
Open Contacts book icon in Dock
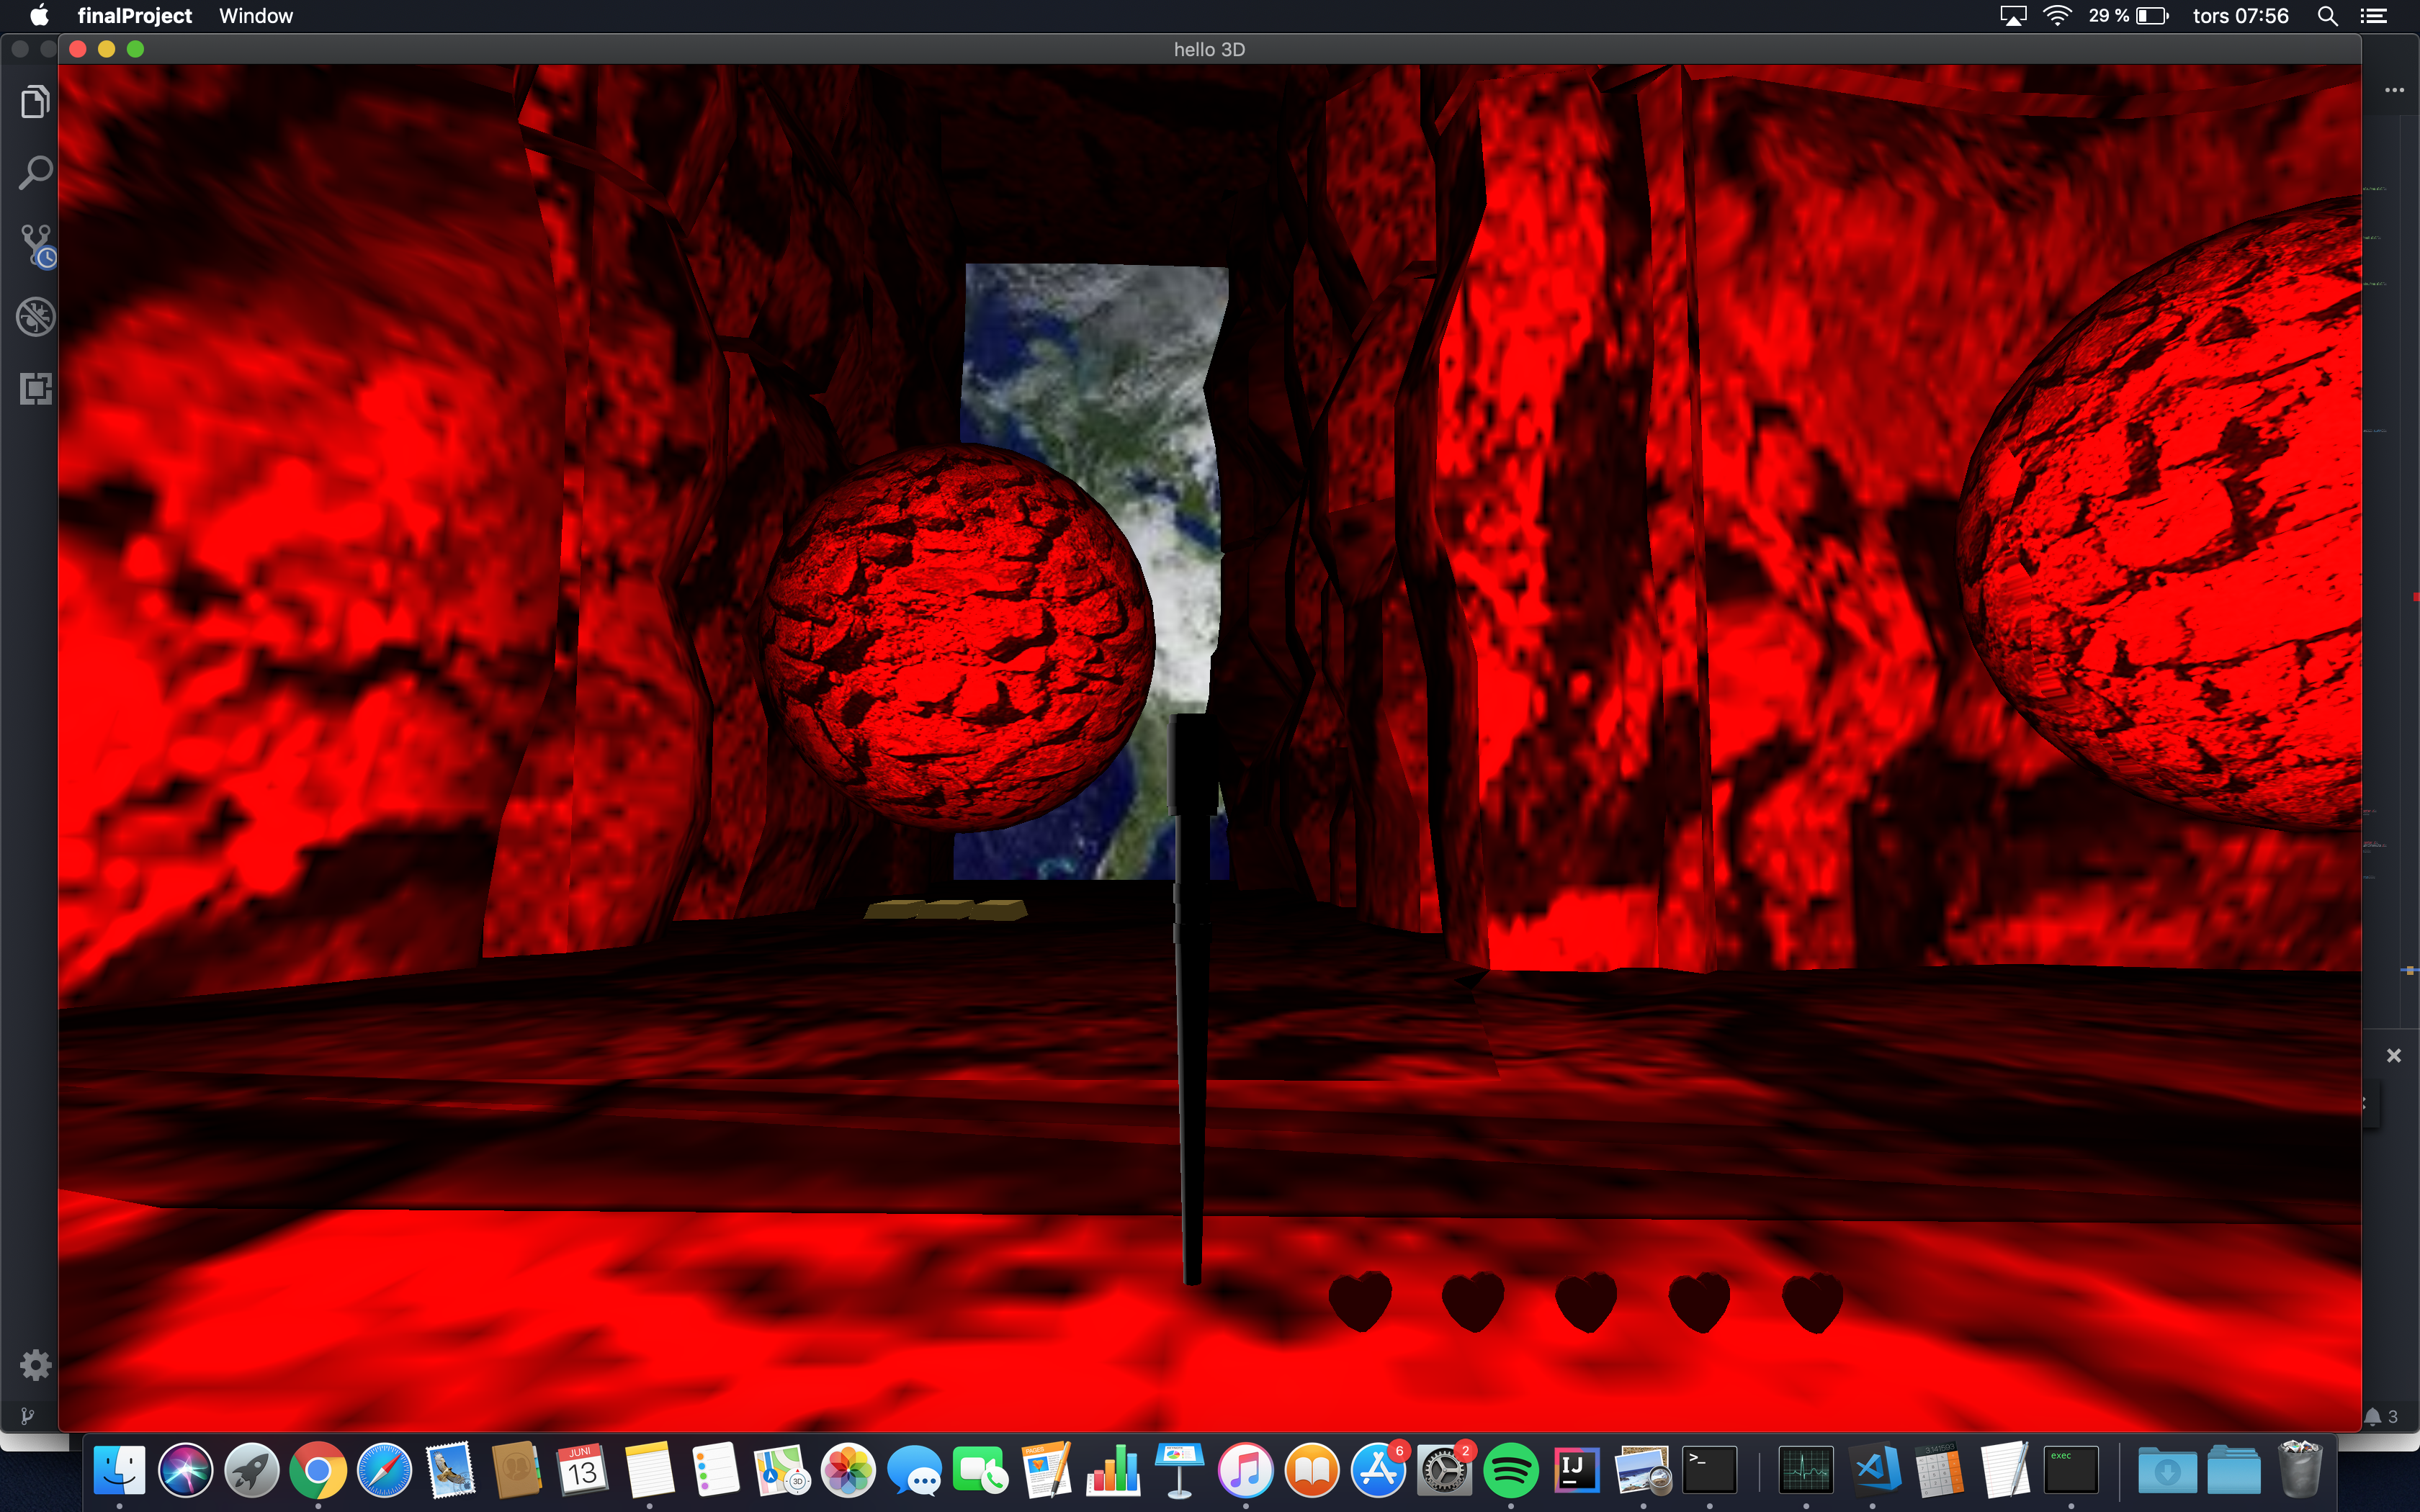pyautogui.click(x=517, y=1470)
